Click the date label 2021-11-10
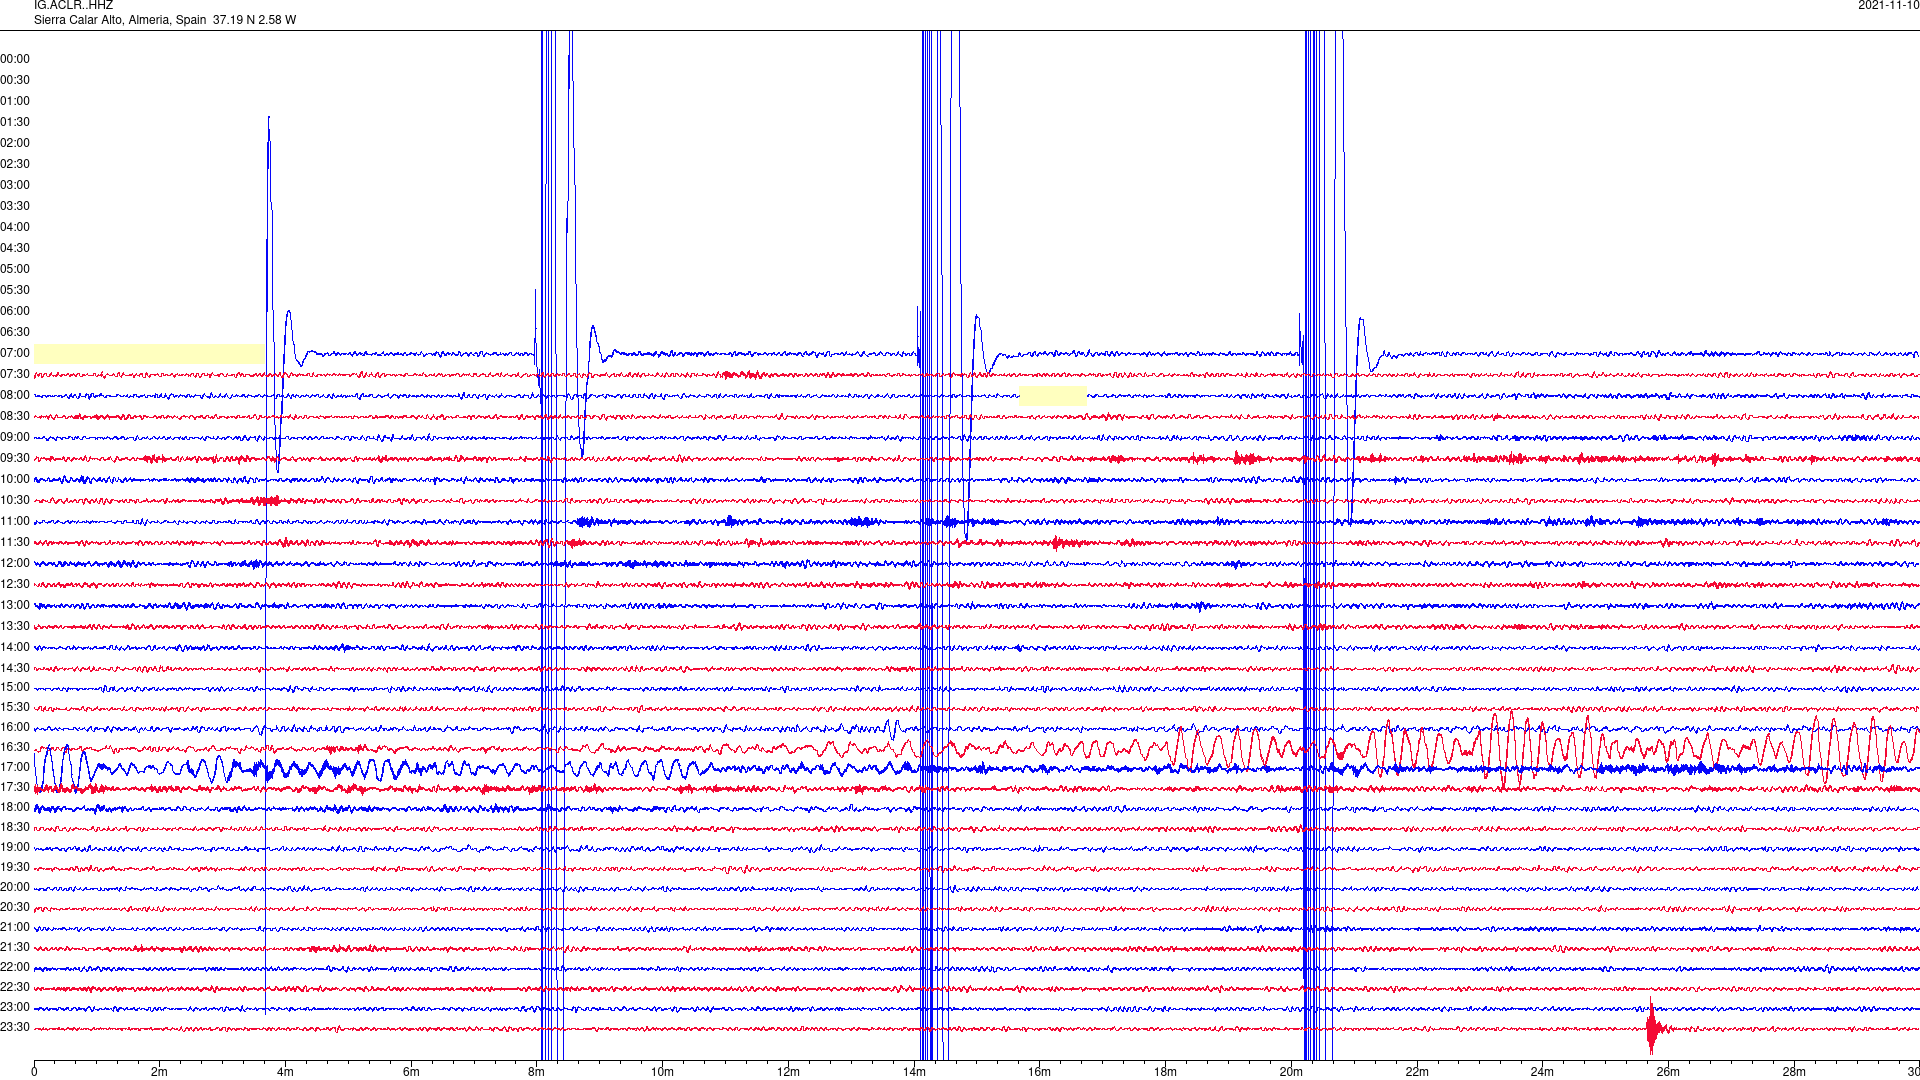 [1888, 5]
